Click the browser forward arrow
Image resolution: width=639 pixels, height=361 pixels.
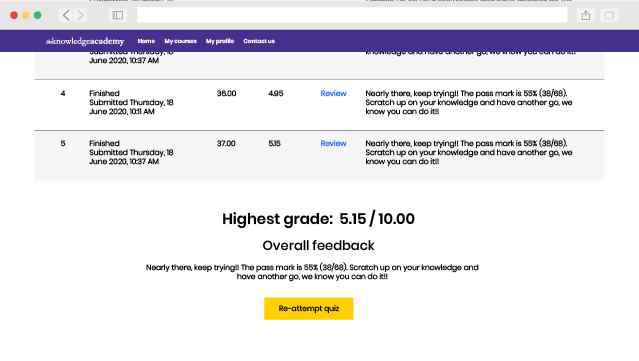tap(81, 15)
